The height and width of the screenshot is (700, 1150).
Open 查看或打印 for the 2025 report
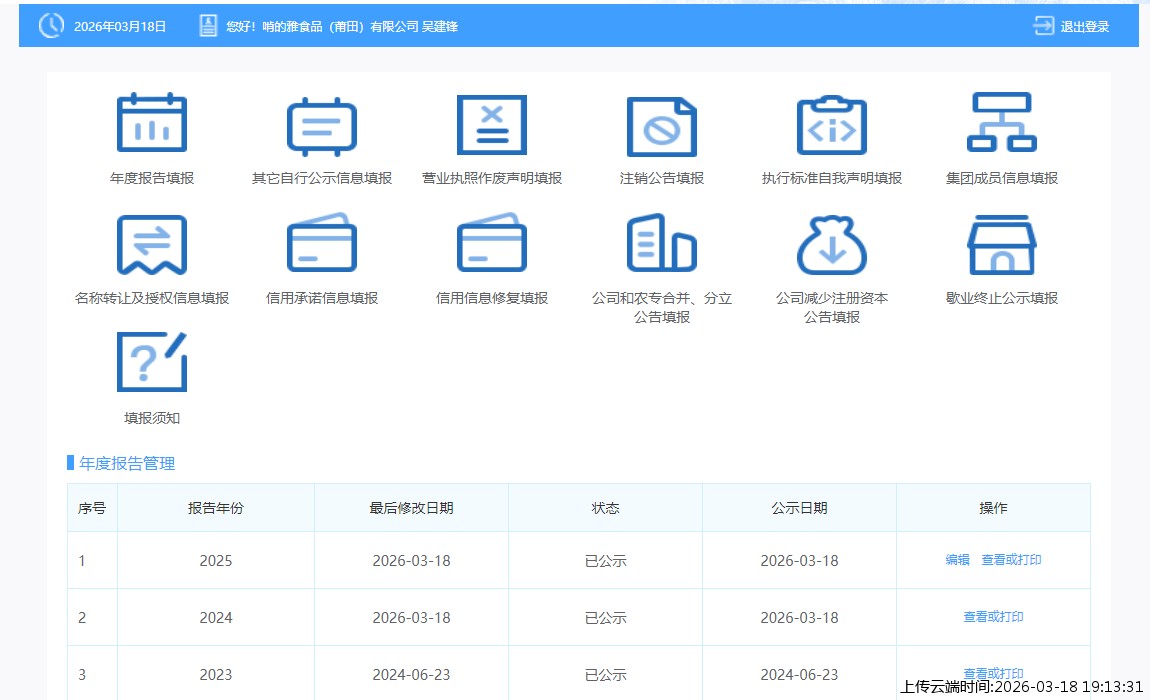point(1011,560)
